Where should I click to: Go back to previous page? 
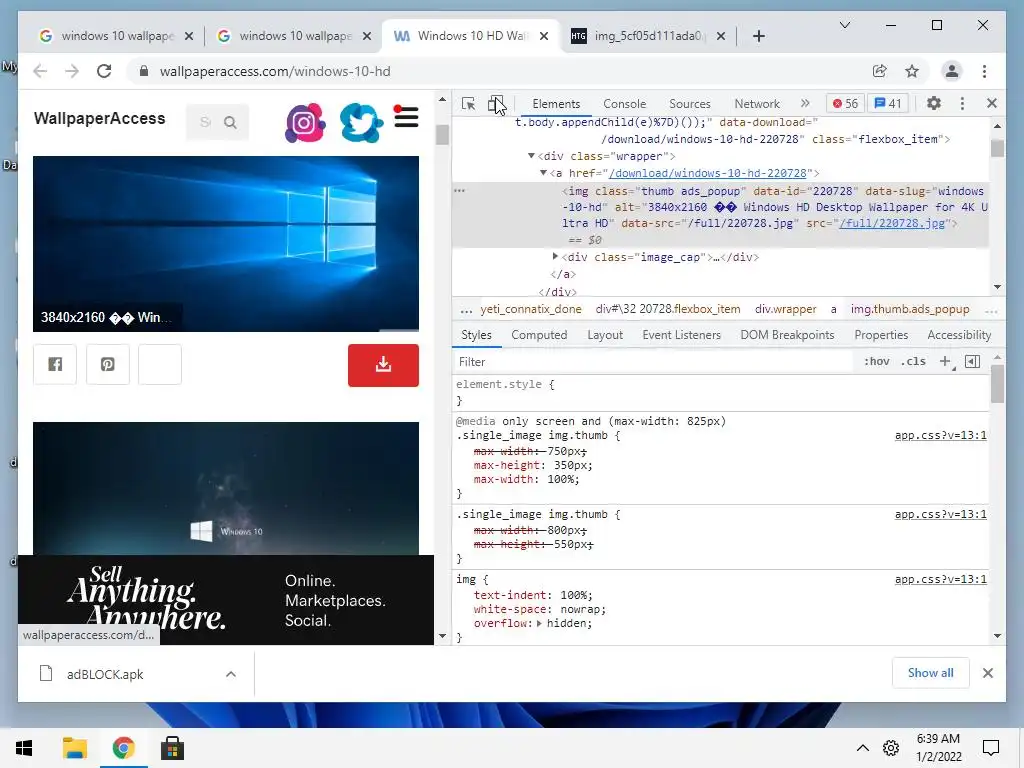(40, 71)
